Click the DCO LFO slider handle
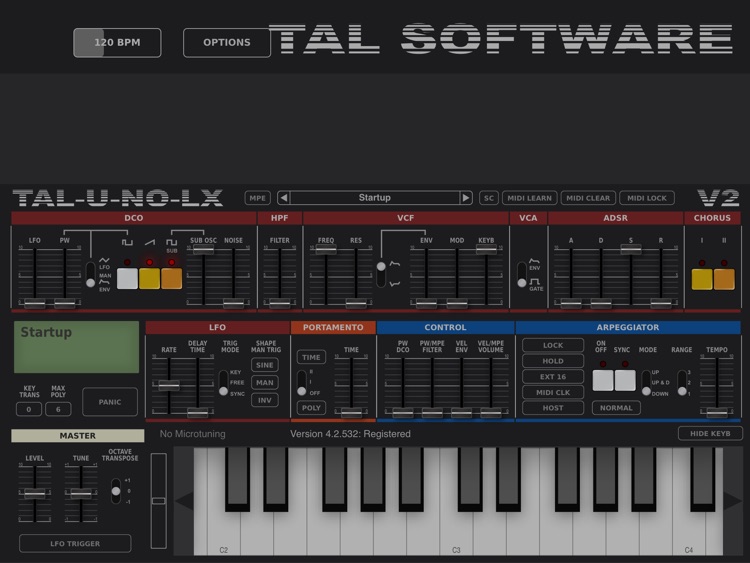The image size is (750, 563). coord(34,303)
